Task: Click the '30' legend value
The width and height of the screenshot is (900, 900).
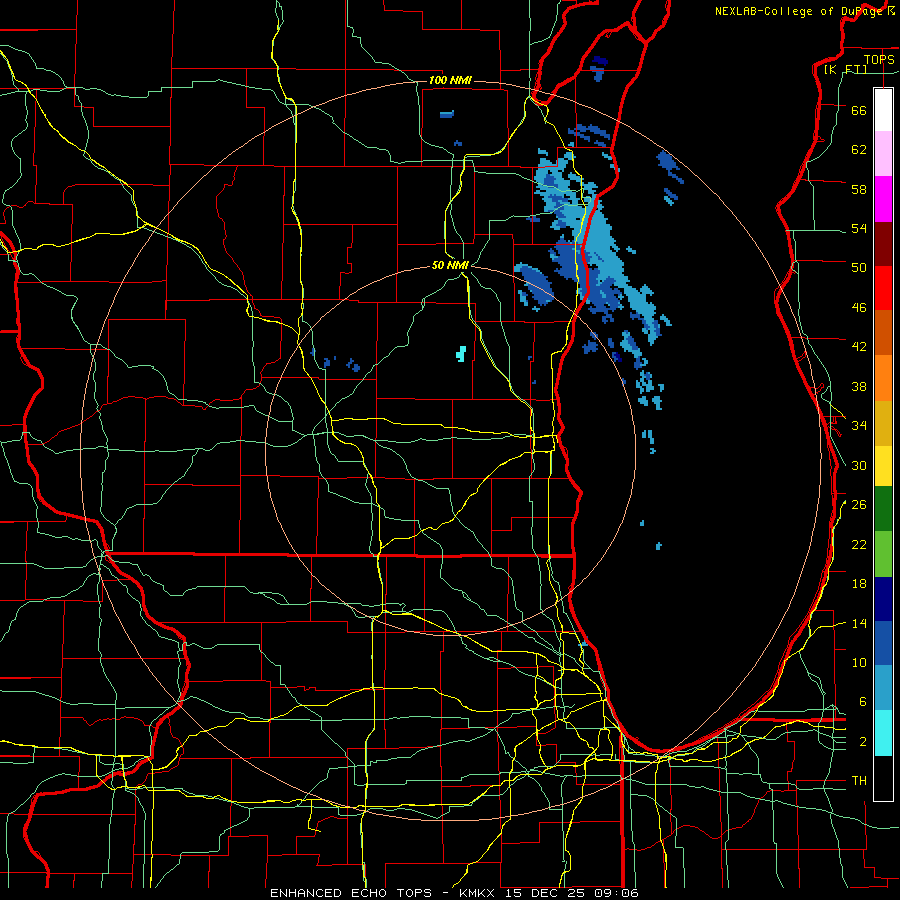Action: (x=859, y=465)
